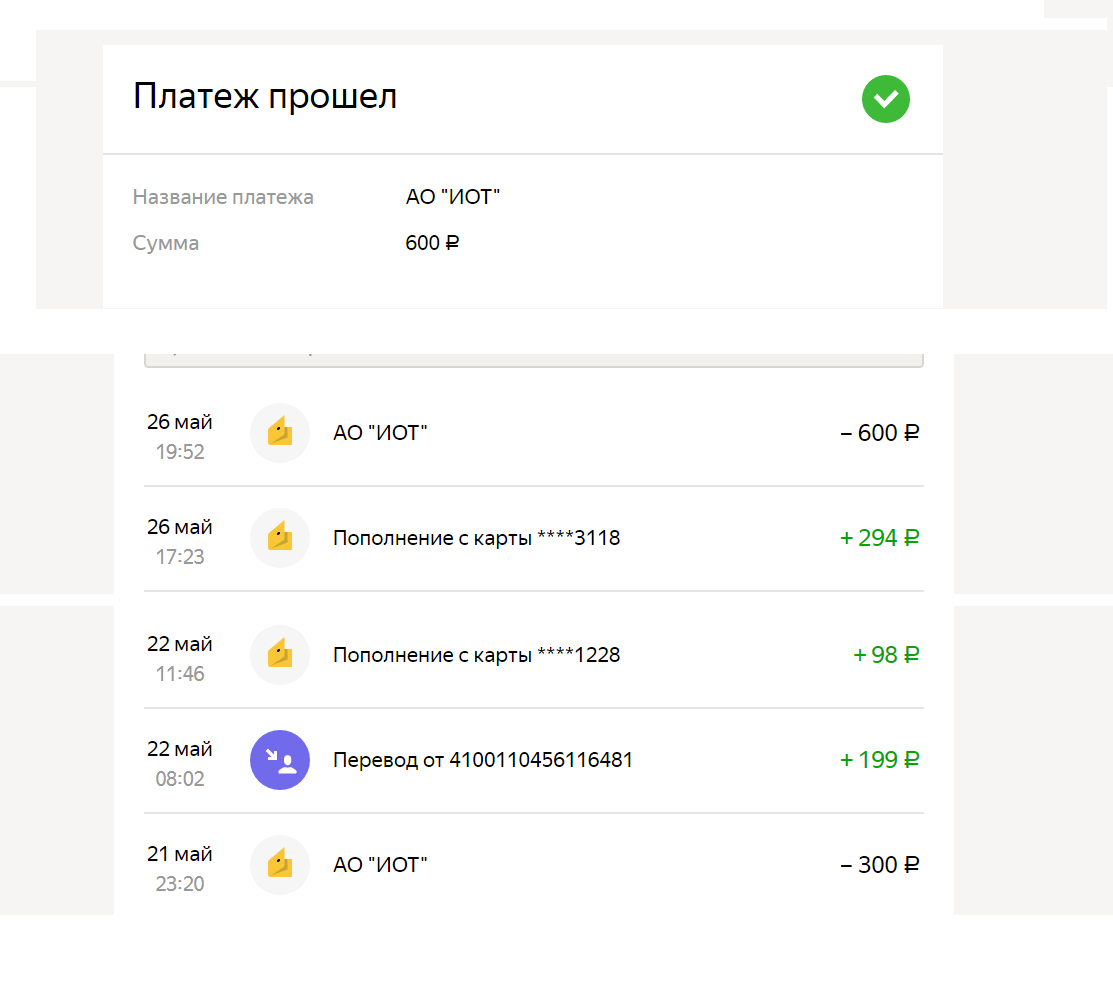
Task: Open the АО "ИОТ" transaction dated 26 May
Action: point(380,433)
